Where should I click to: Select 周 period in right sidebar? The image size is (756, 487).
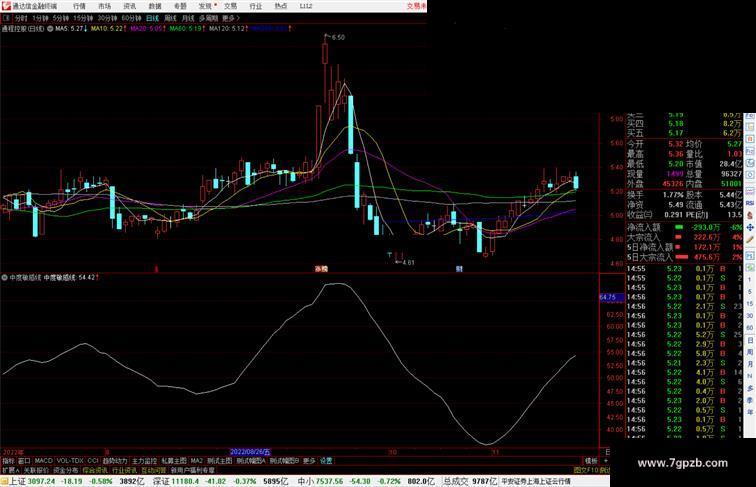coord(750,352)
